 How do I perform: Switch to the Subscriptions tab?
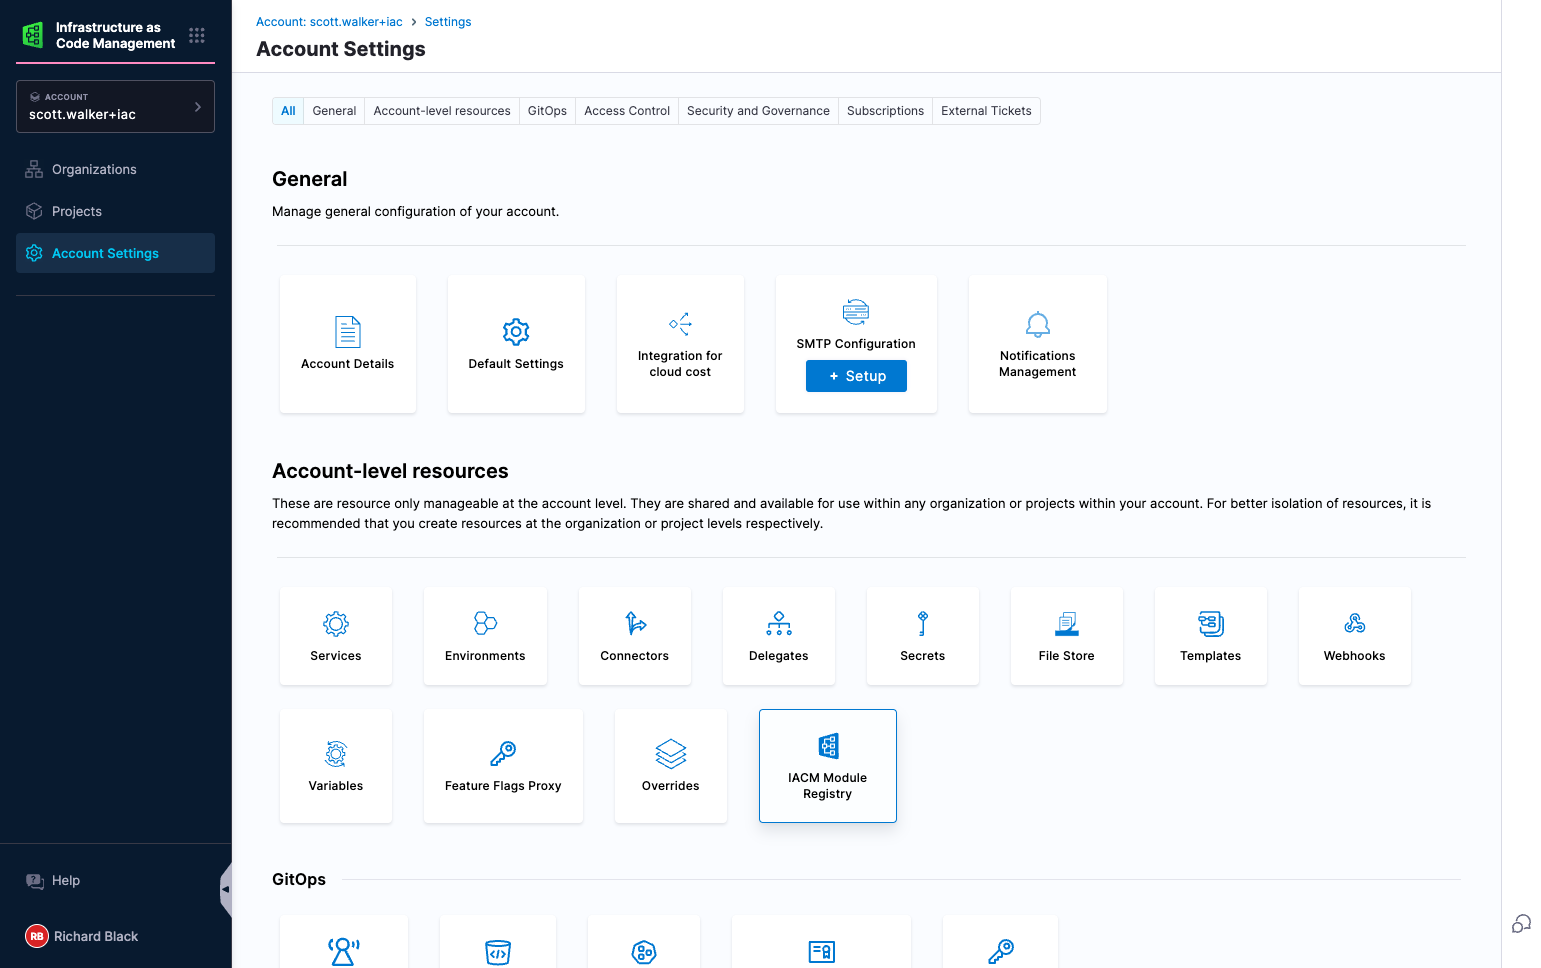tap(885, 111)
